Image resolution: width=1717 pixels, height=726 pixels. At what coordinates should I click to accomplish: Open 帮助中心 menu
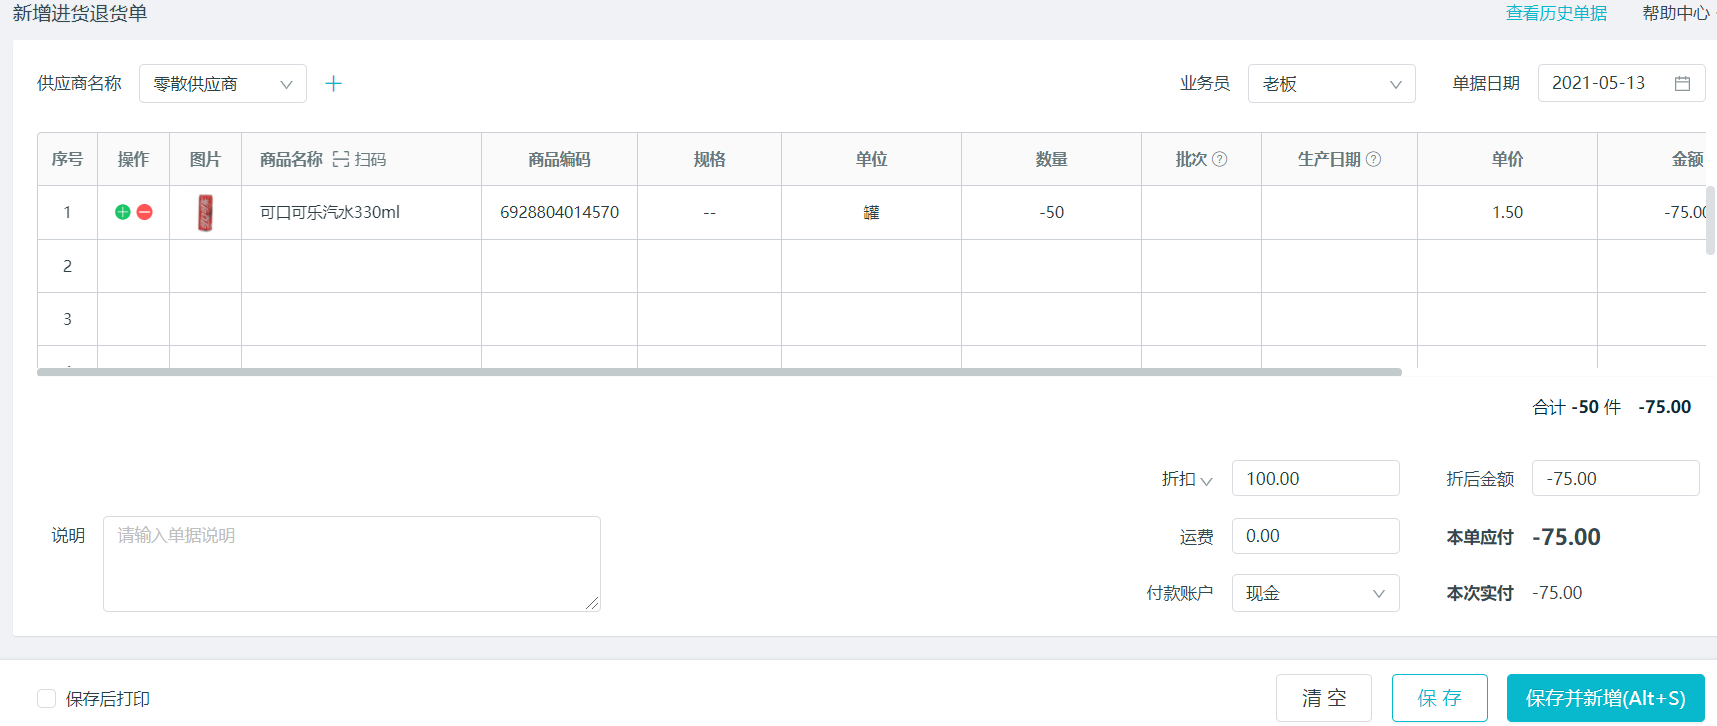1676,13
